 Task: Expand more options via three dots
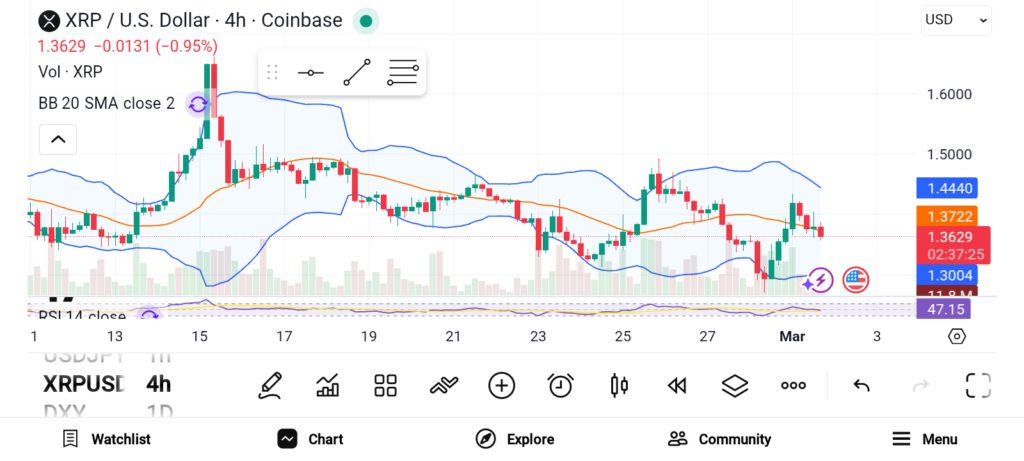tap(794, 385)
